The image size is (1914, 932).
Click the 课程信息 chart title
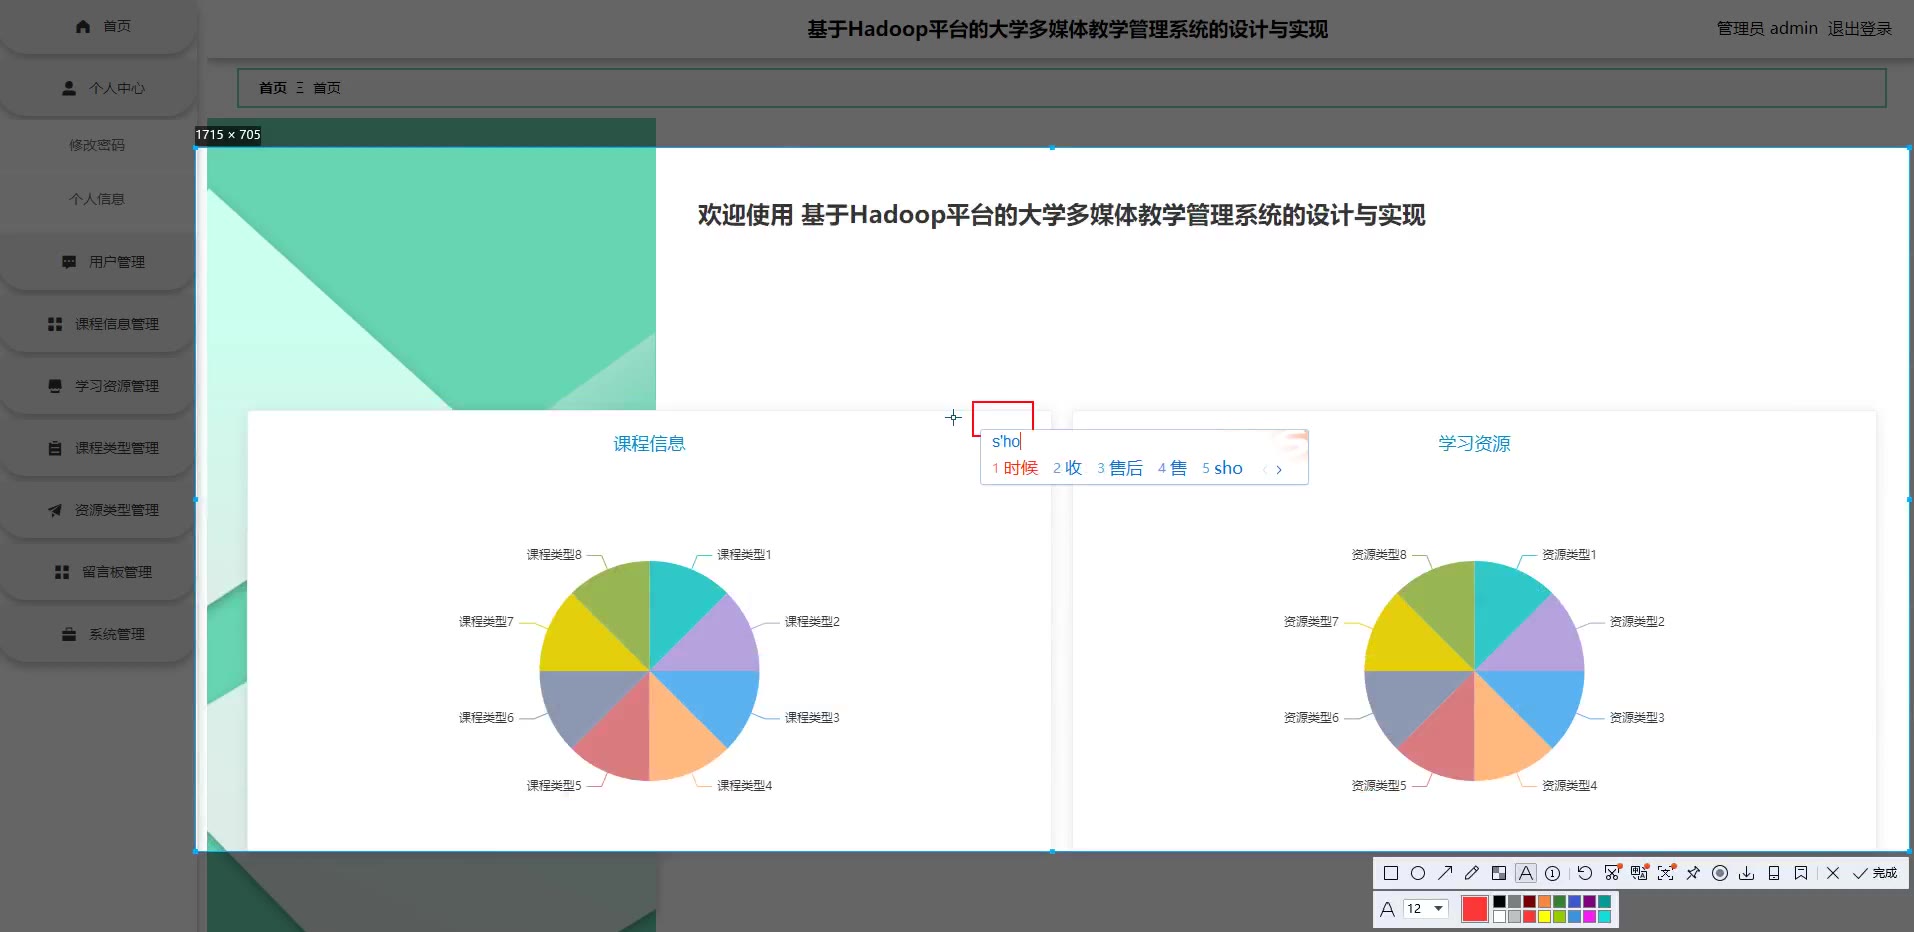tap(649, 443)
